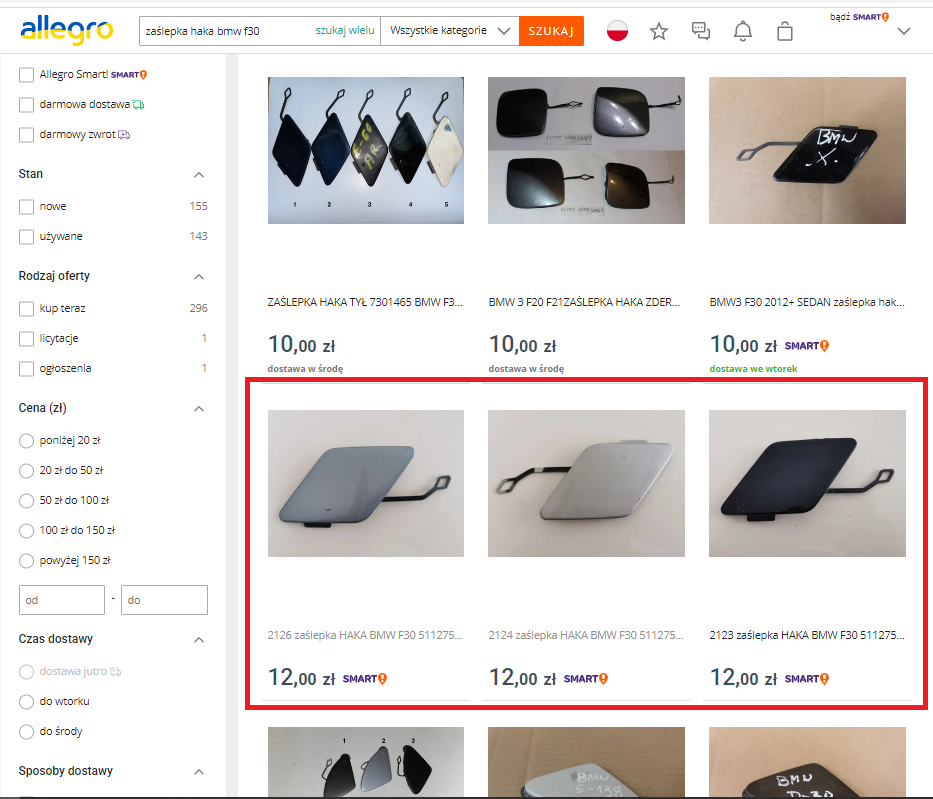Open listing '2123 zaślepka HAKA BMW F30'

coord(807,635)
